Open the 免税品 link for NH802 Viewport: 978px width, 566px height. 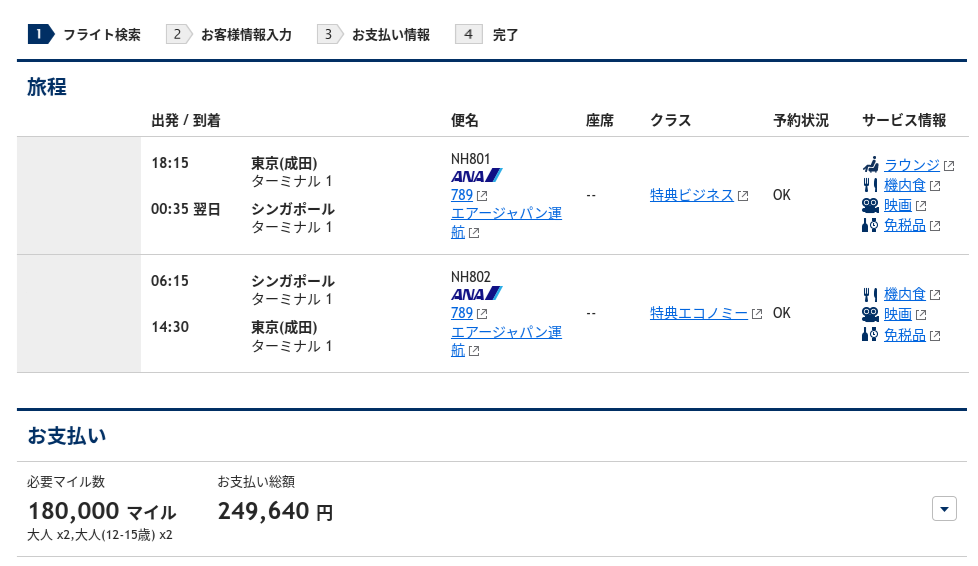coord(905,334)
